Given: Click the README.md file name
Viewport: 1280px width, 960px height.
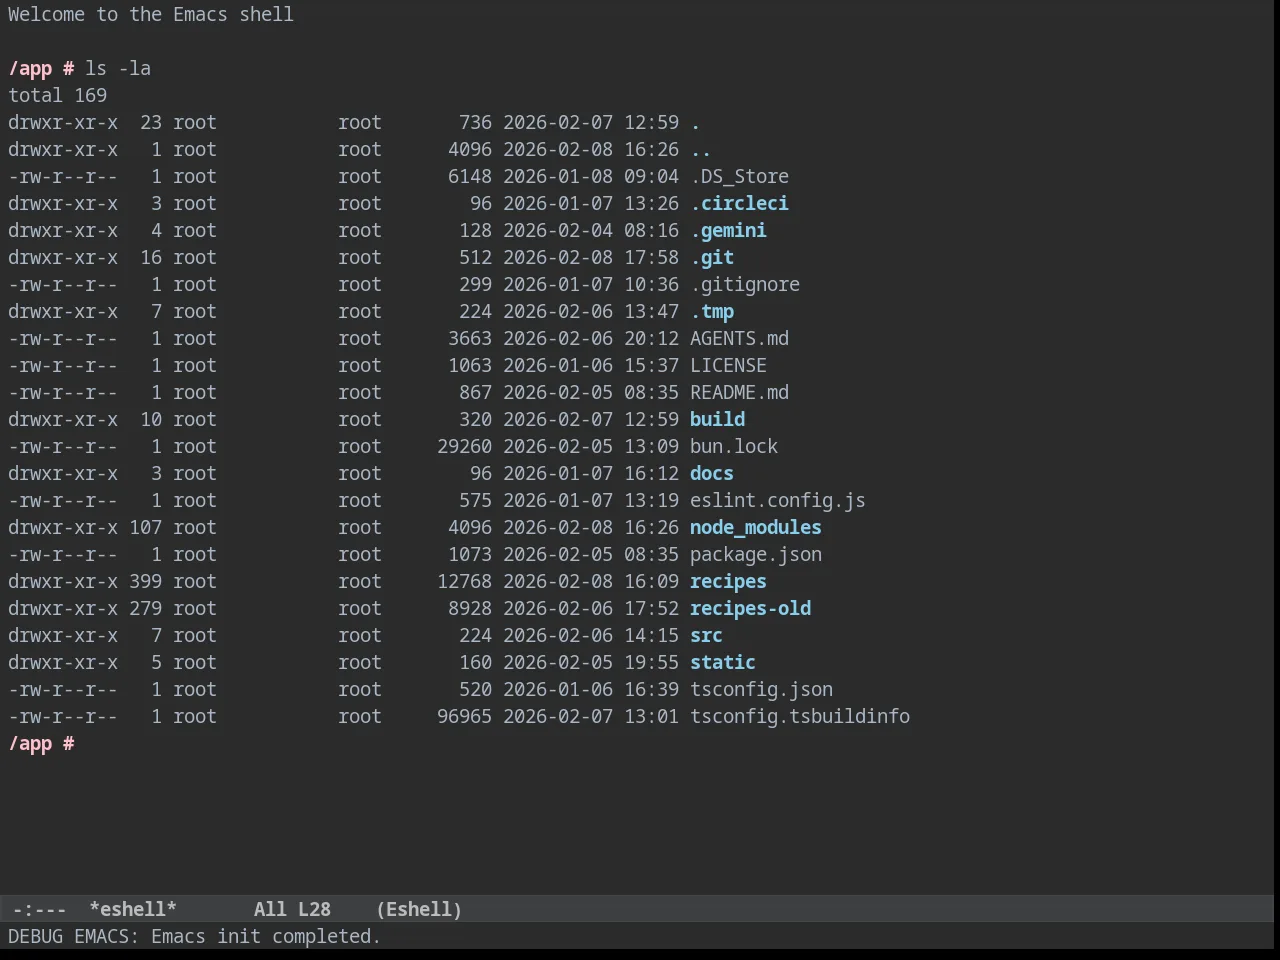Looking at the screenshot, I should (739, 392).
